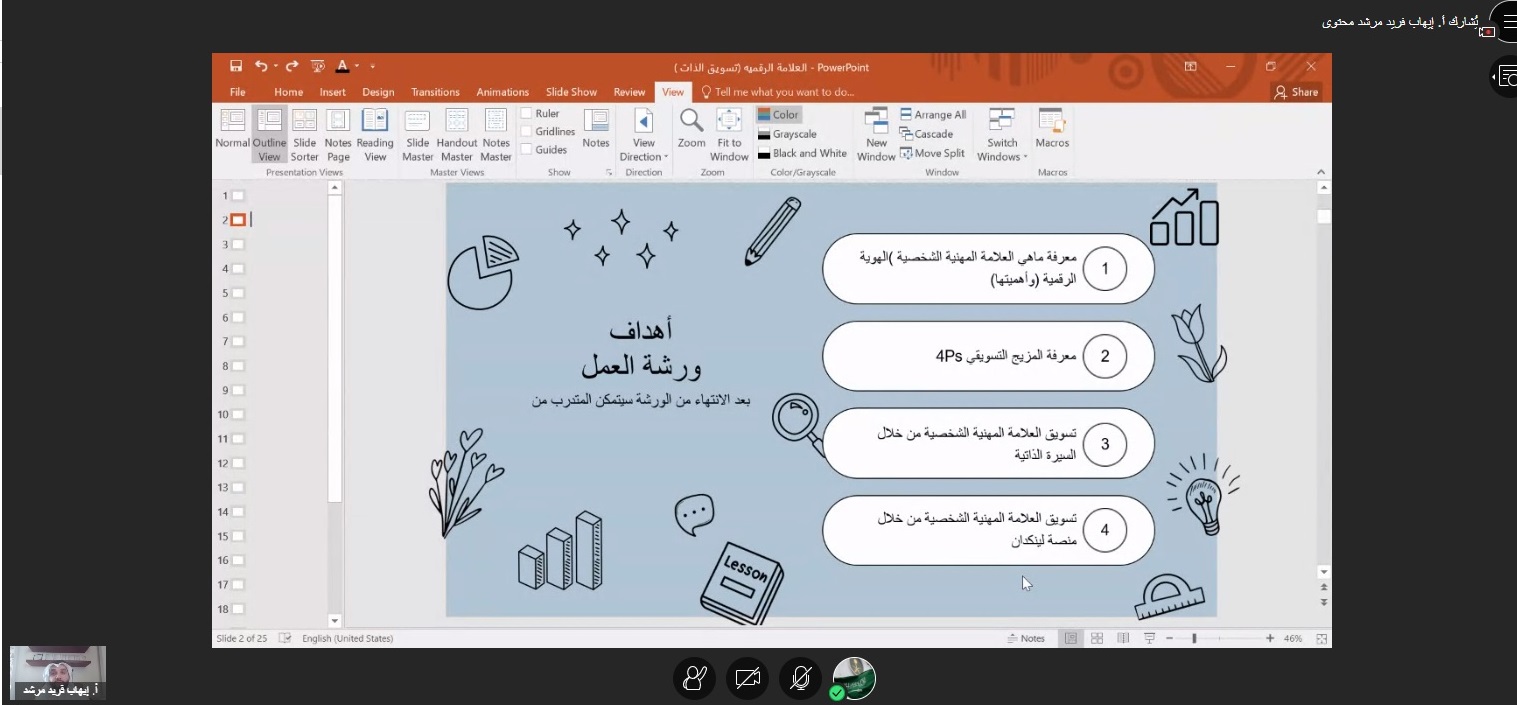Screen dimensions: 1517x705
Task: Open the Transitions ribbon tab
Action: coord(435,92)
